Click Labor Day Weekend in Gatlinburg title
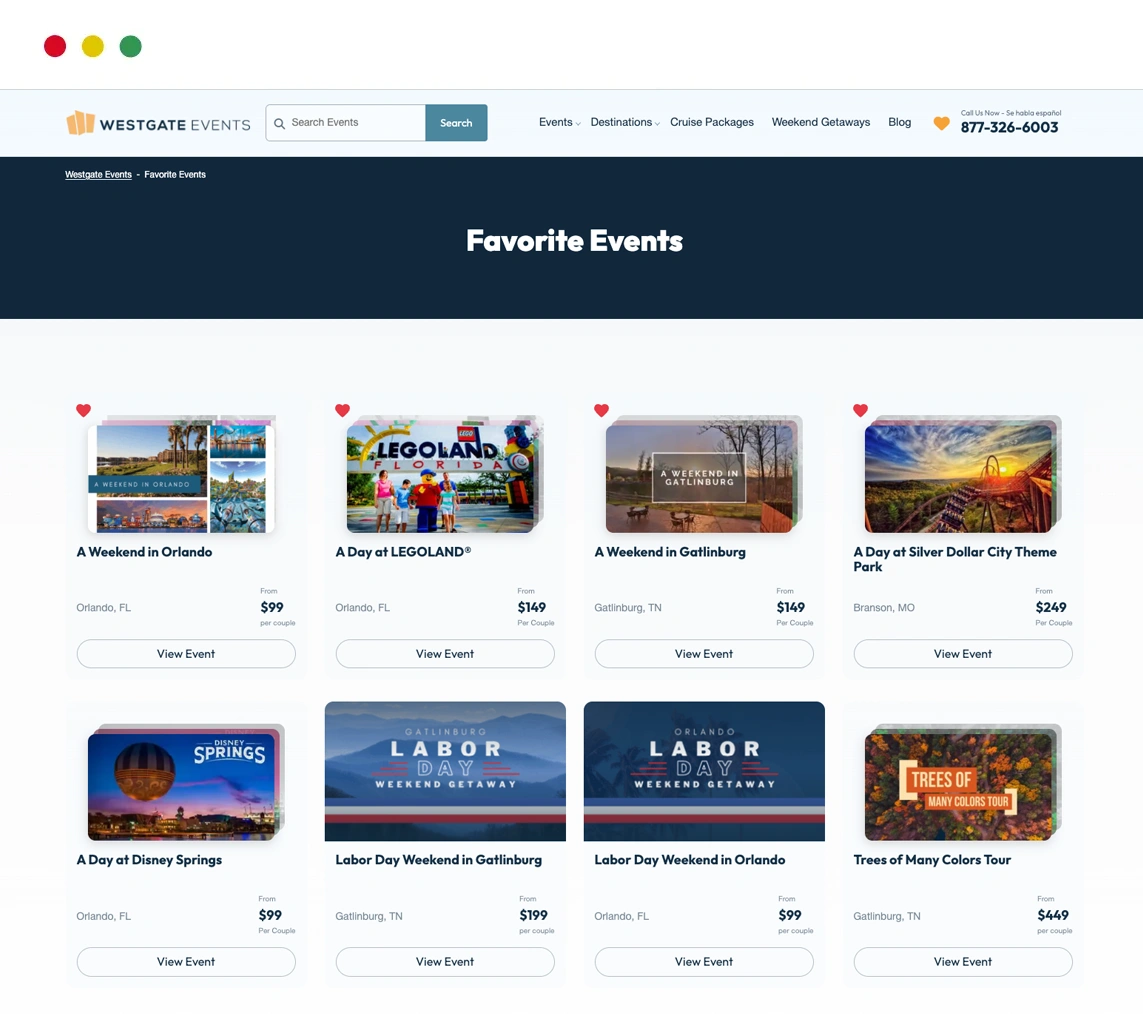 tap(439, 860)
